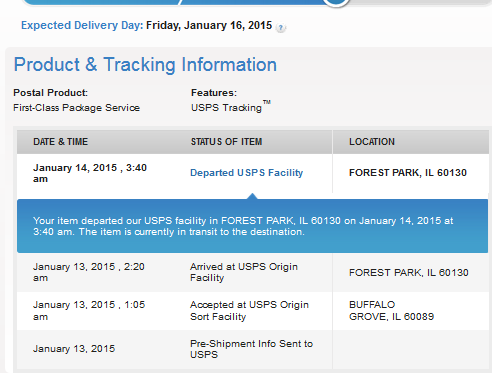Open the Departed USPS Facility link
The height and width of the screenshot is (373, 492).
point(246,173)
